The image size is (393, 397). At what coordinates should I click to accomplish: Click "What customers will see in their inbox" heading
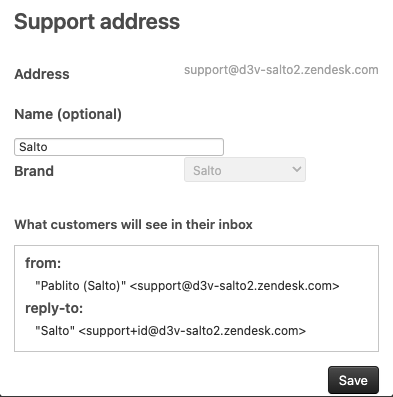coord(133,224)
